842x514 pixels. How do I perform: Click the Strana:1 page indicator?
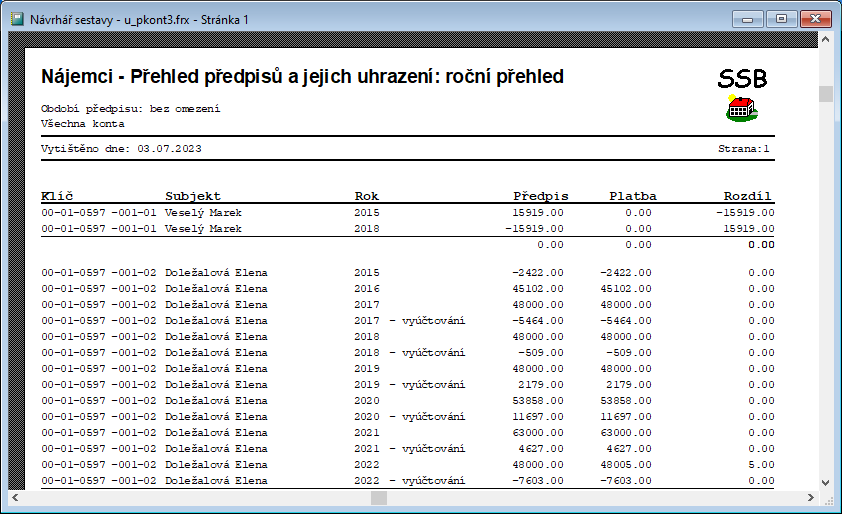(x=744, y=148)
